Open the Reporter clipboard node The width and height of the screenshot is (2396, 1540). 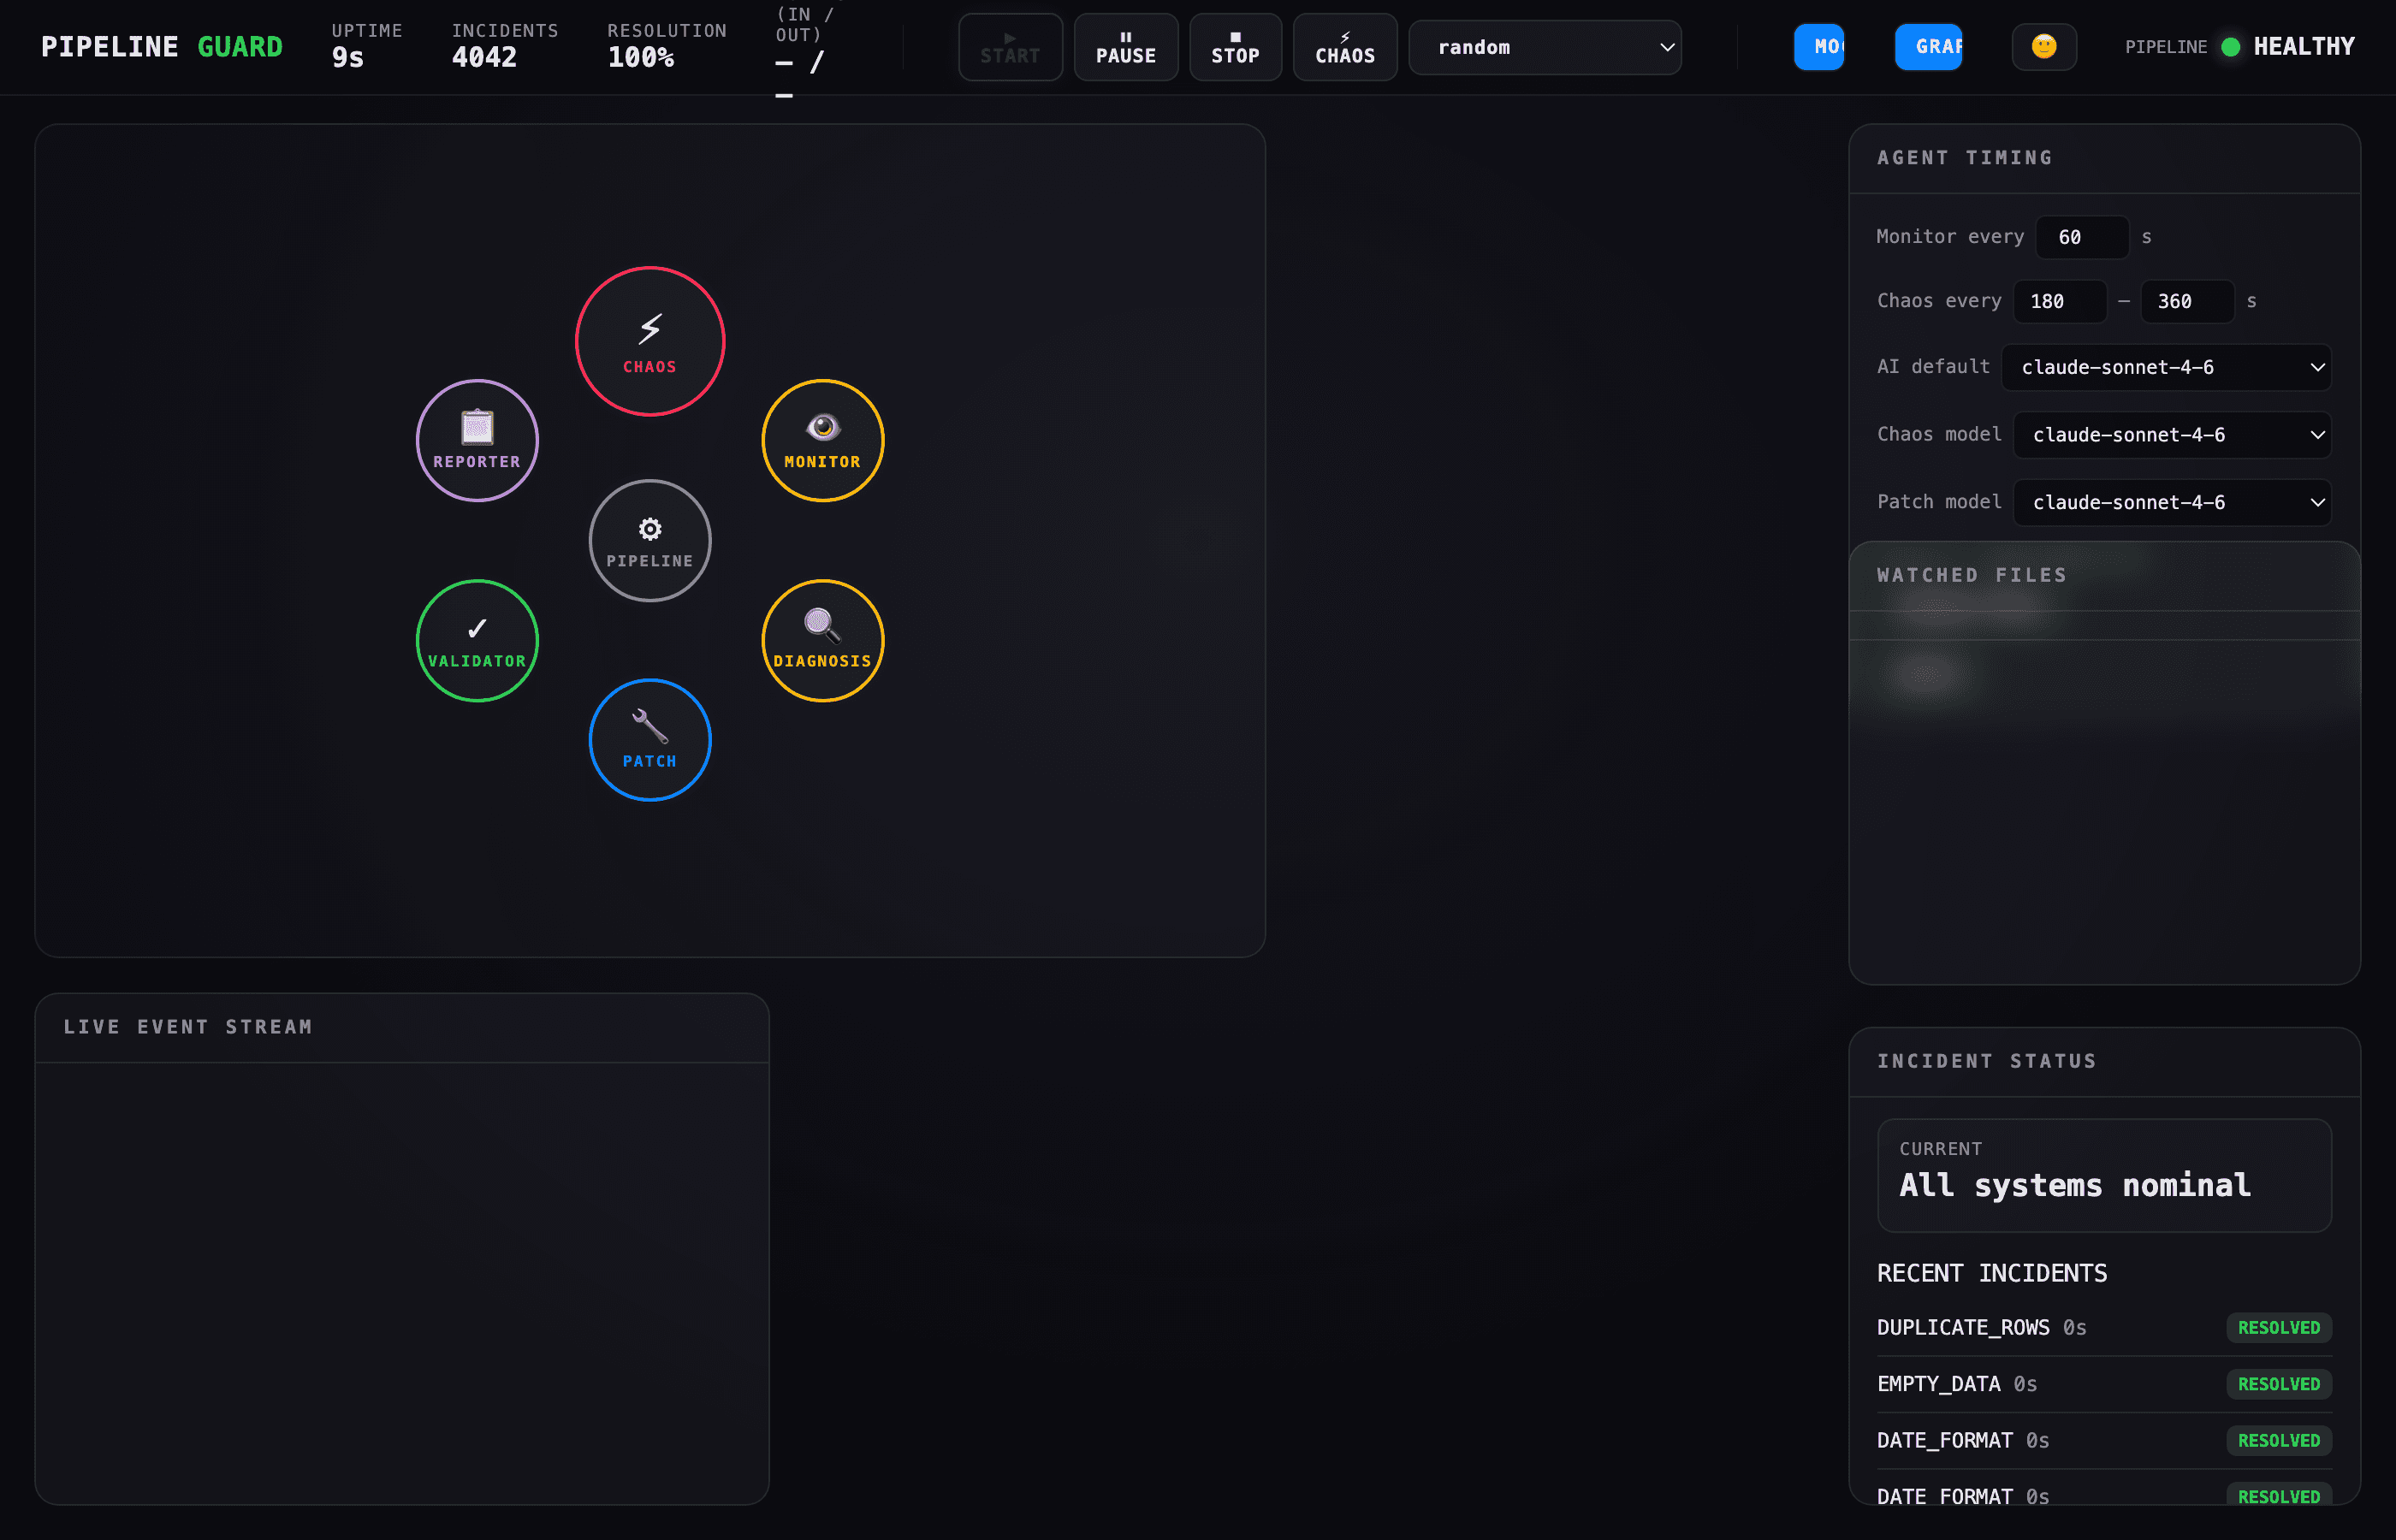477,440
